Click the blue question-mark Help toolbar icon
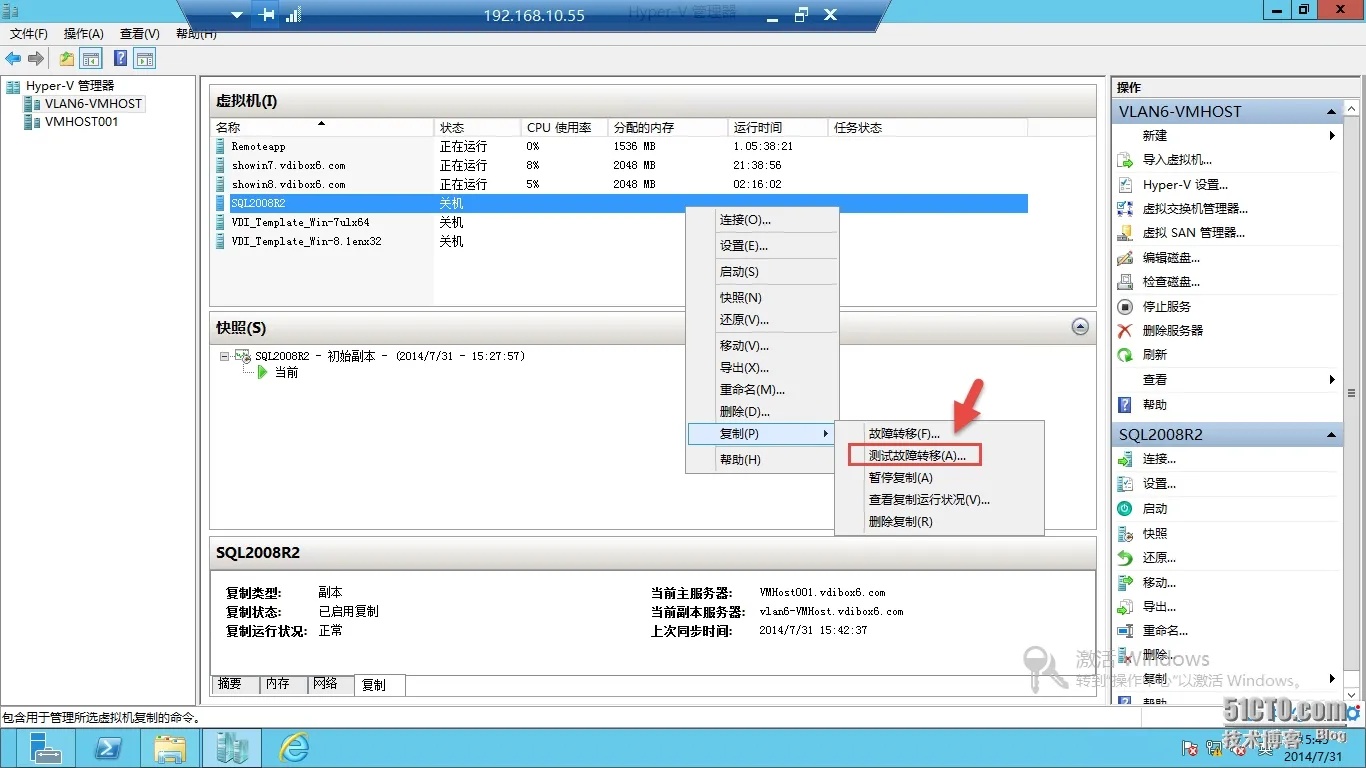Screen dimensions: 1366x768 point(121,59)
